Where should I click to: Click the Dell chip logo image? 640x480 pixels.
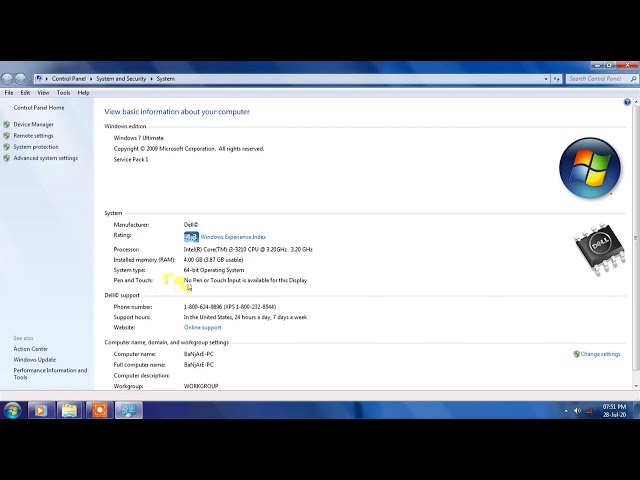tap(600, 249)
